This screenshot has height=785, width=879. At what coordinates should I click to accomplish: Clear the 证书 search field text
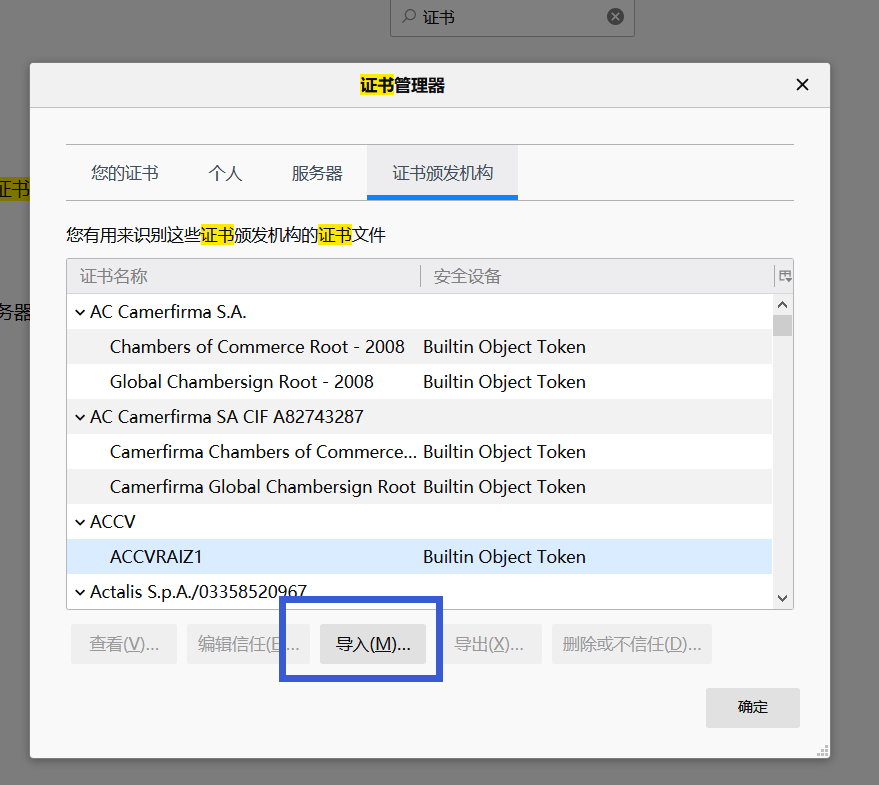tap(615, 16)
